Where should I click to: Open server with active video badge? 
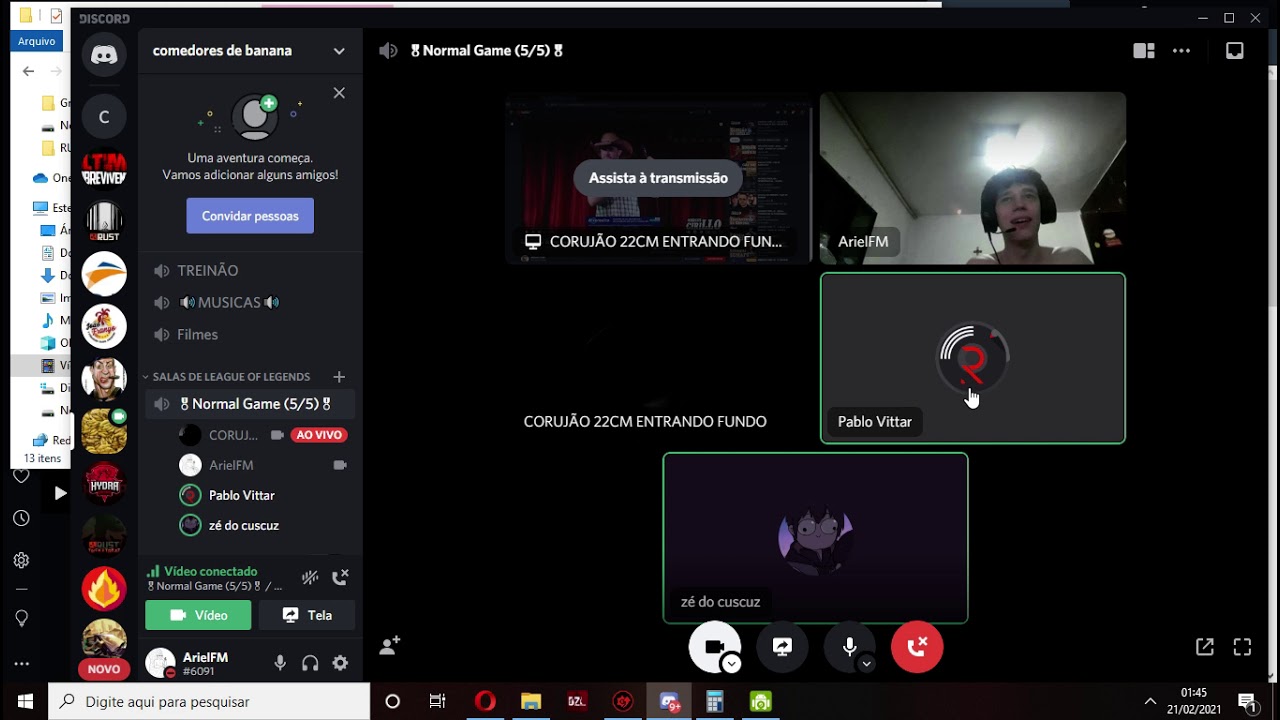pos(104,432)
